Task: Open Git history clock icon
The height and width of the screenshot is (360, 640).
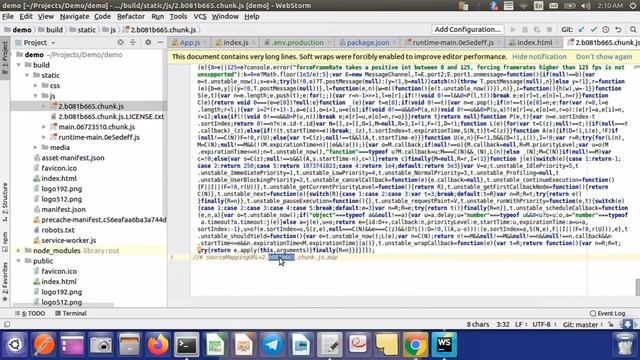Action: click(606, 29)
